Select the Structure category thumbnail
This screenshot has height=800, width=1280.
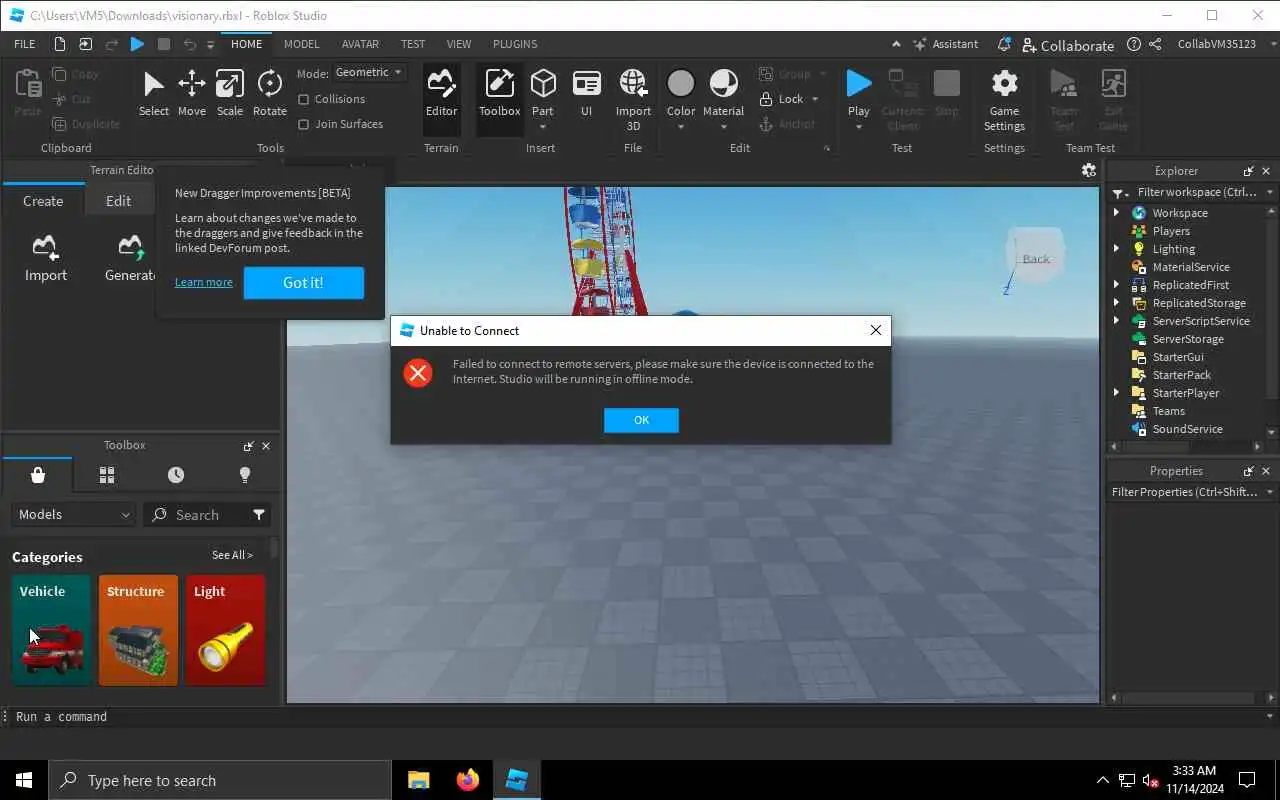[138, 630]
